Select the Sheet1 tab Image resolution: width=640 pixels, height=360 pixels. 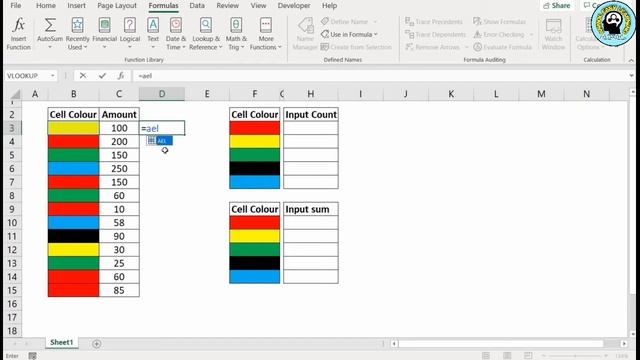(62, 342)
